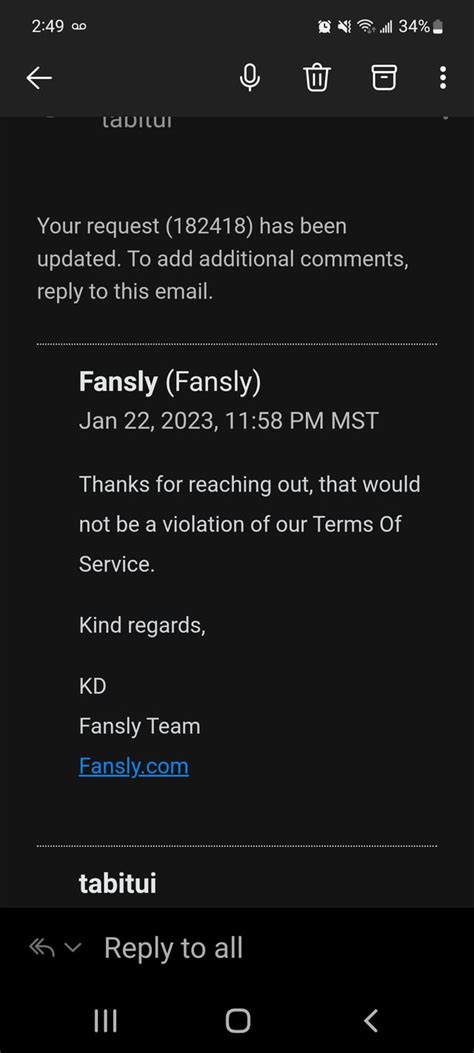
Task: Tap the battery percentage indicator
Action: 414,26
